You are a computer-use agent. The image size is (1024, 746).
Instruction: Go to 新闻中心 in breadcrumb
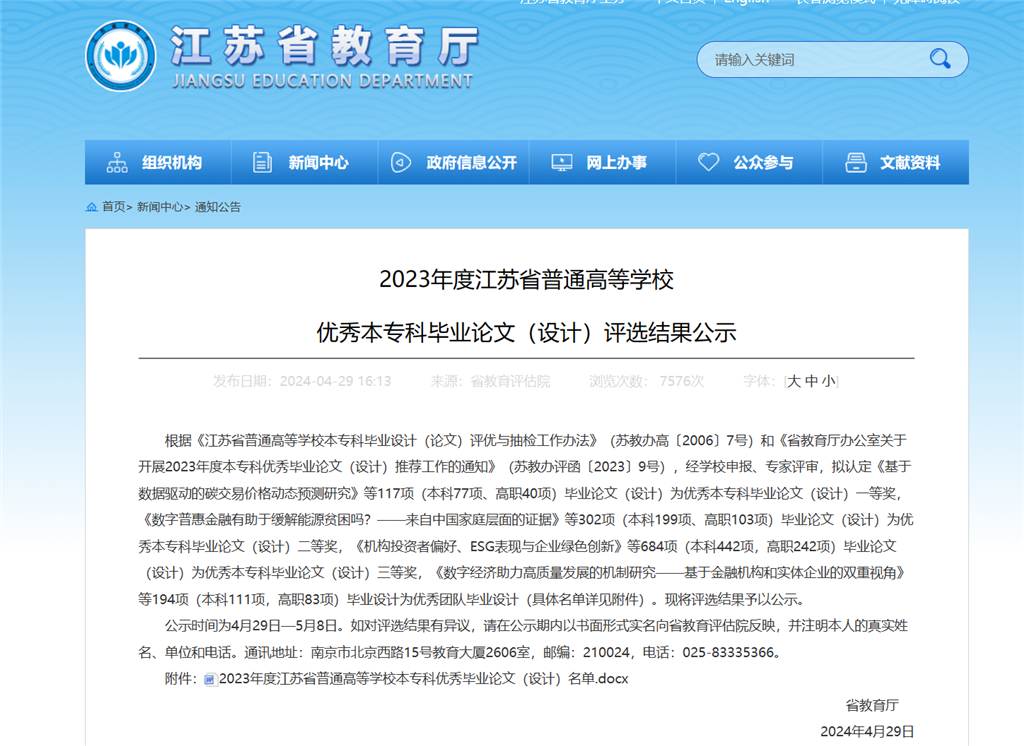click(x=160, y=207)
